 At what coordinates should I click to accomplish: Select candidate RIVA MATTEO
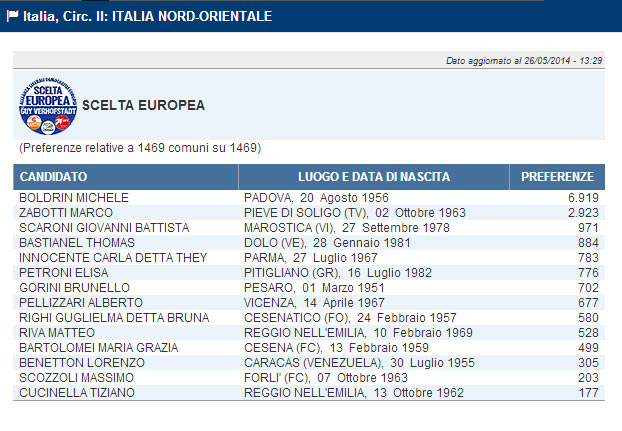(57, 333)
